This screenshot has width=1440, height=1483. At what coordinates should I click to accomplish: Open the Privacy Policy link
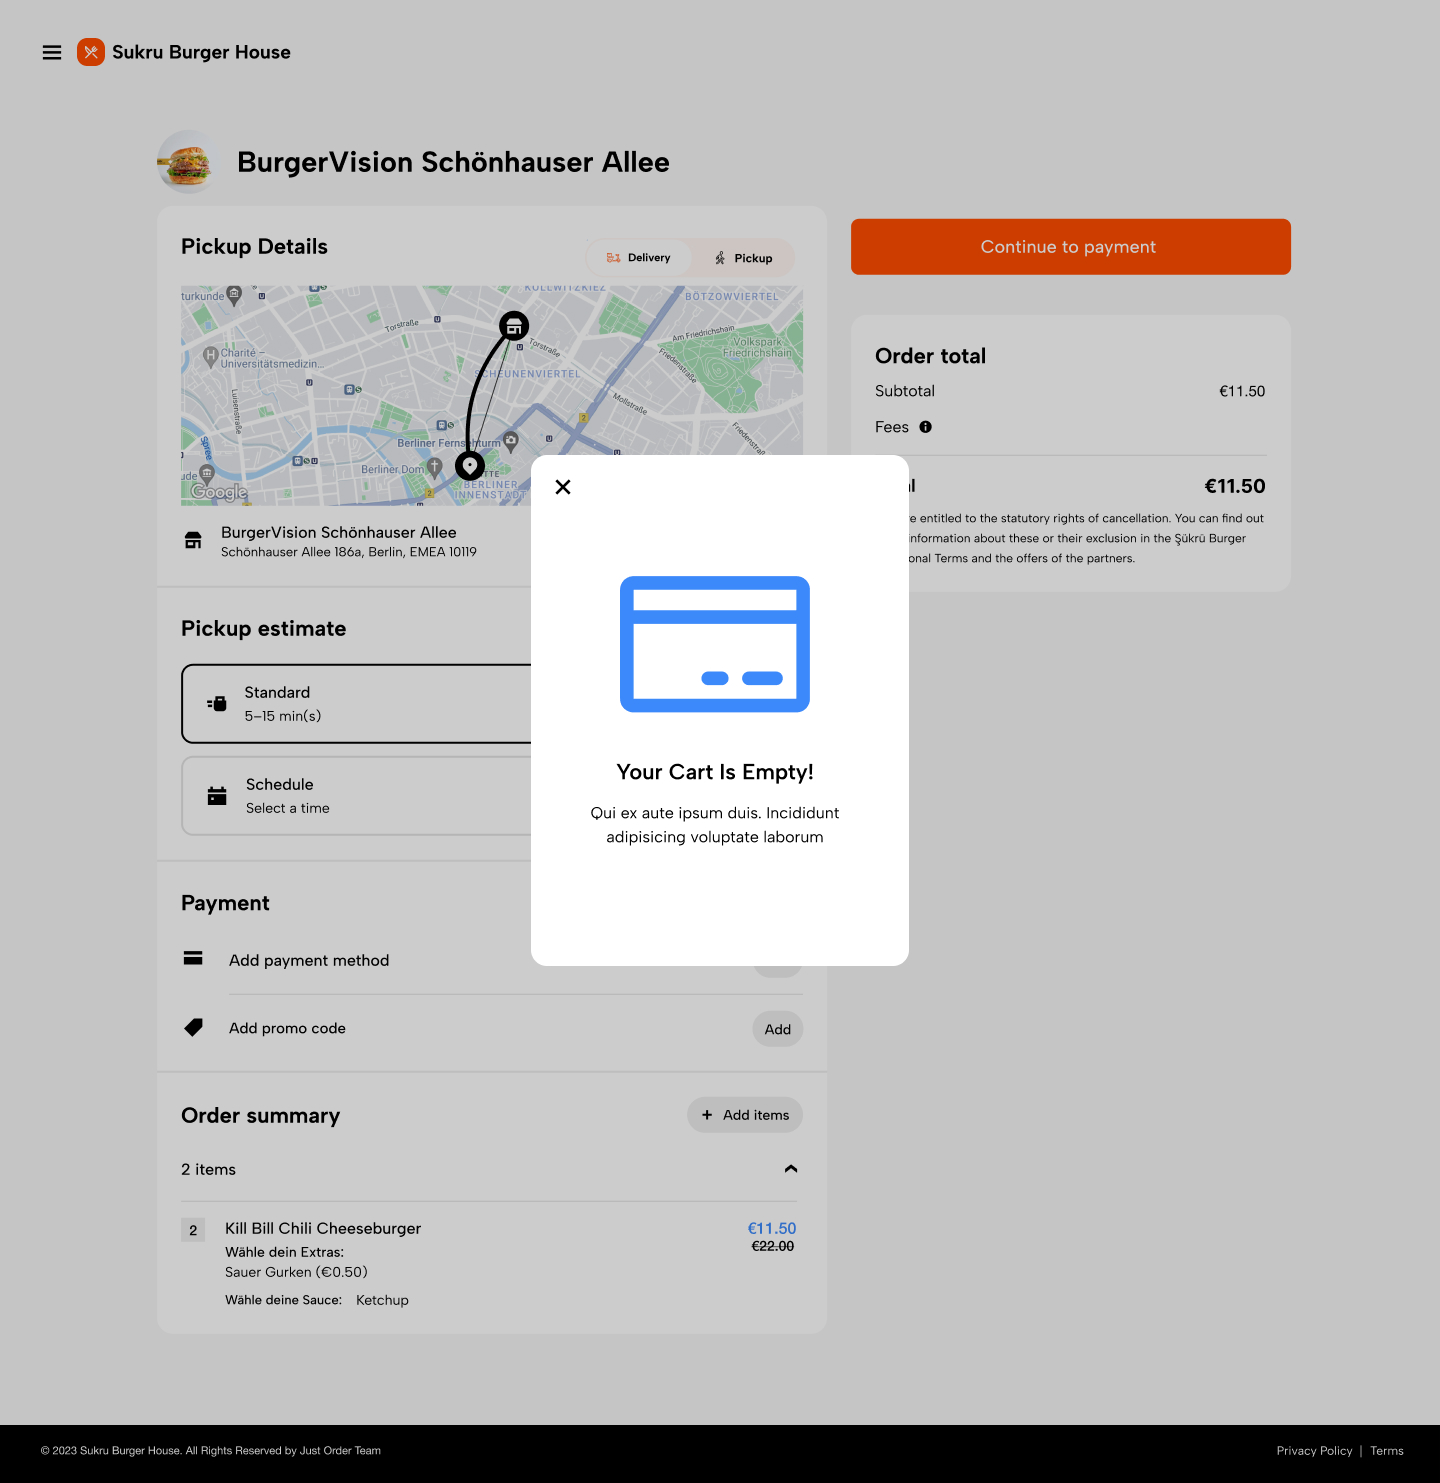click(1314, 1451)
